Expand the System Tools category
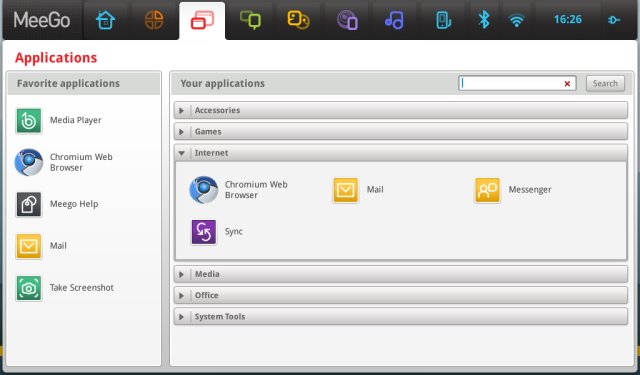Screen dimensions: 640x375 401,316
